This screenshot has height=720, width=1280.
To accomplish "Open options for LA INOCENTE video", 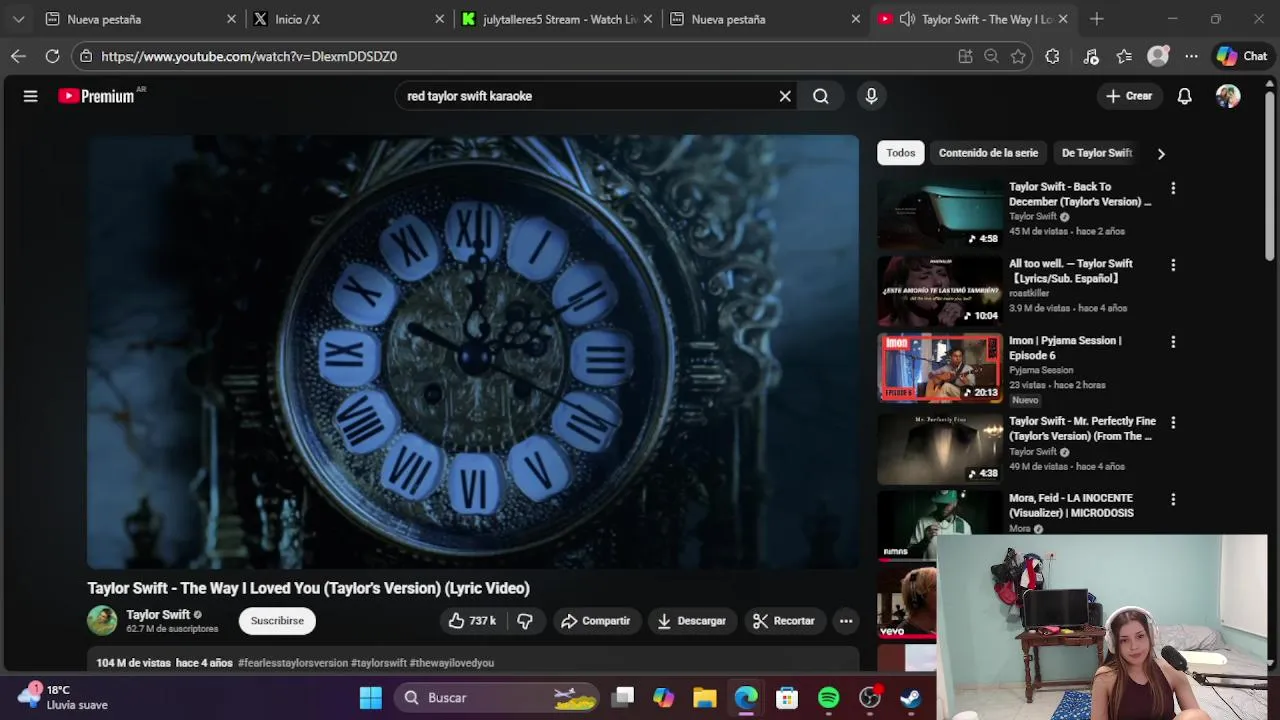I will [1173, 499].
